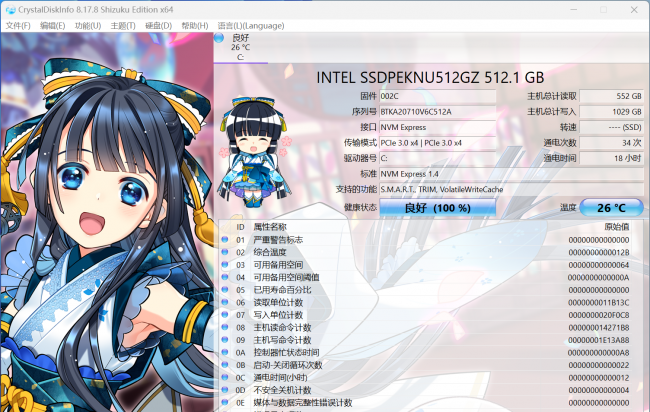This screenshot has height=412, width=650.
Task: Click the chibi Shizuku character image
Action: [255, 152]
